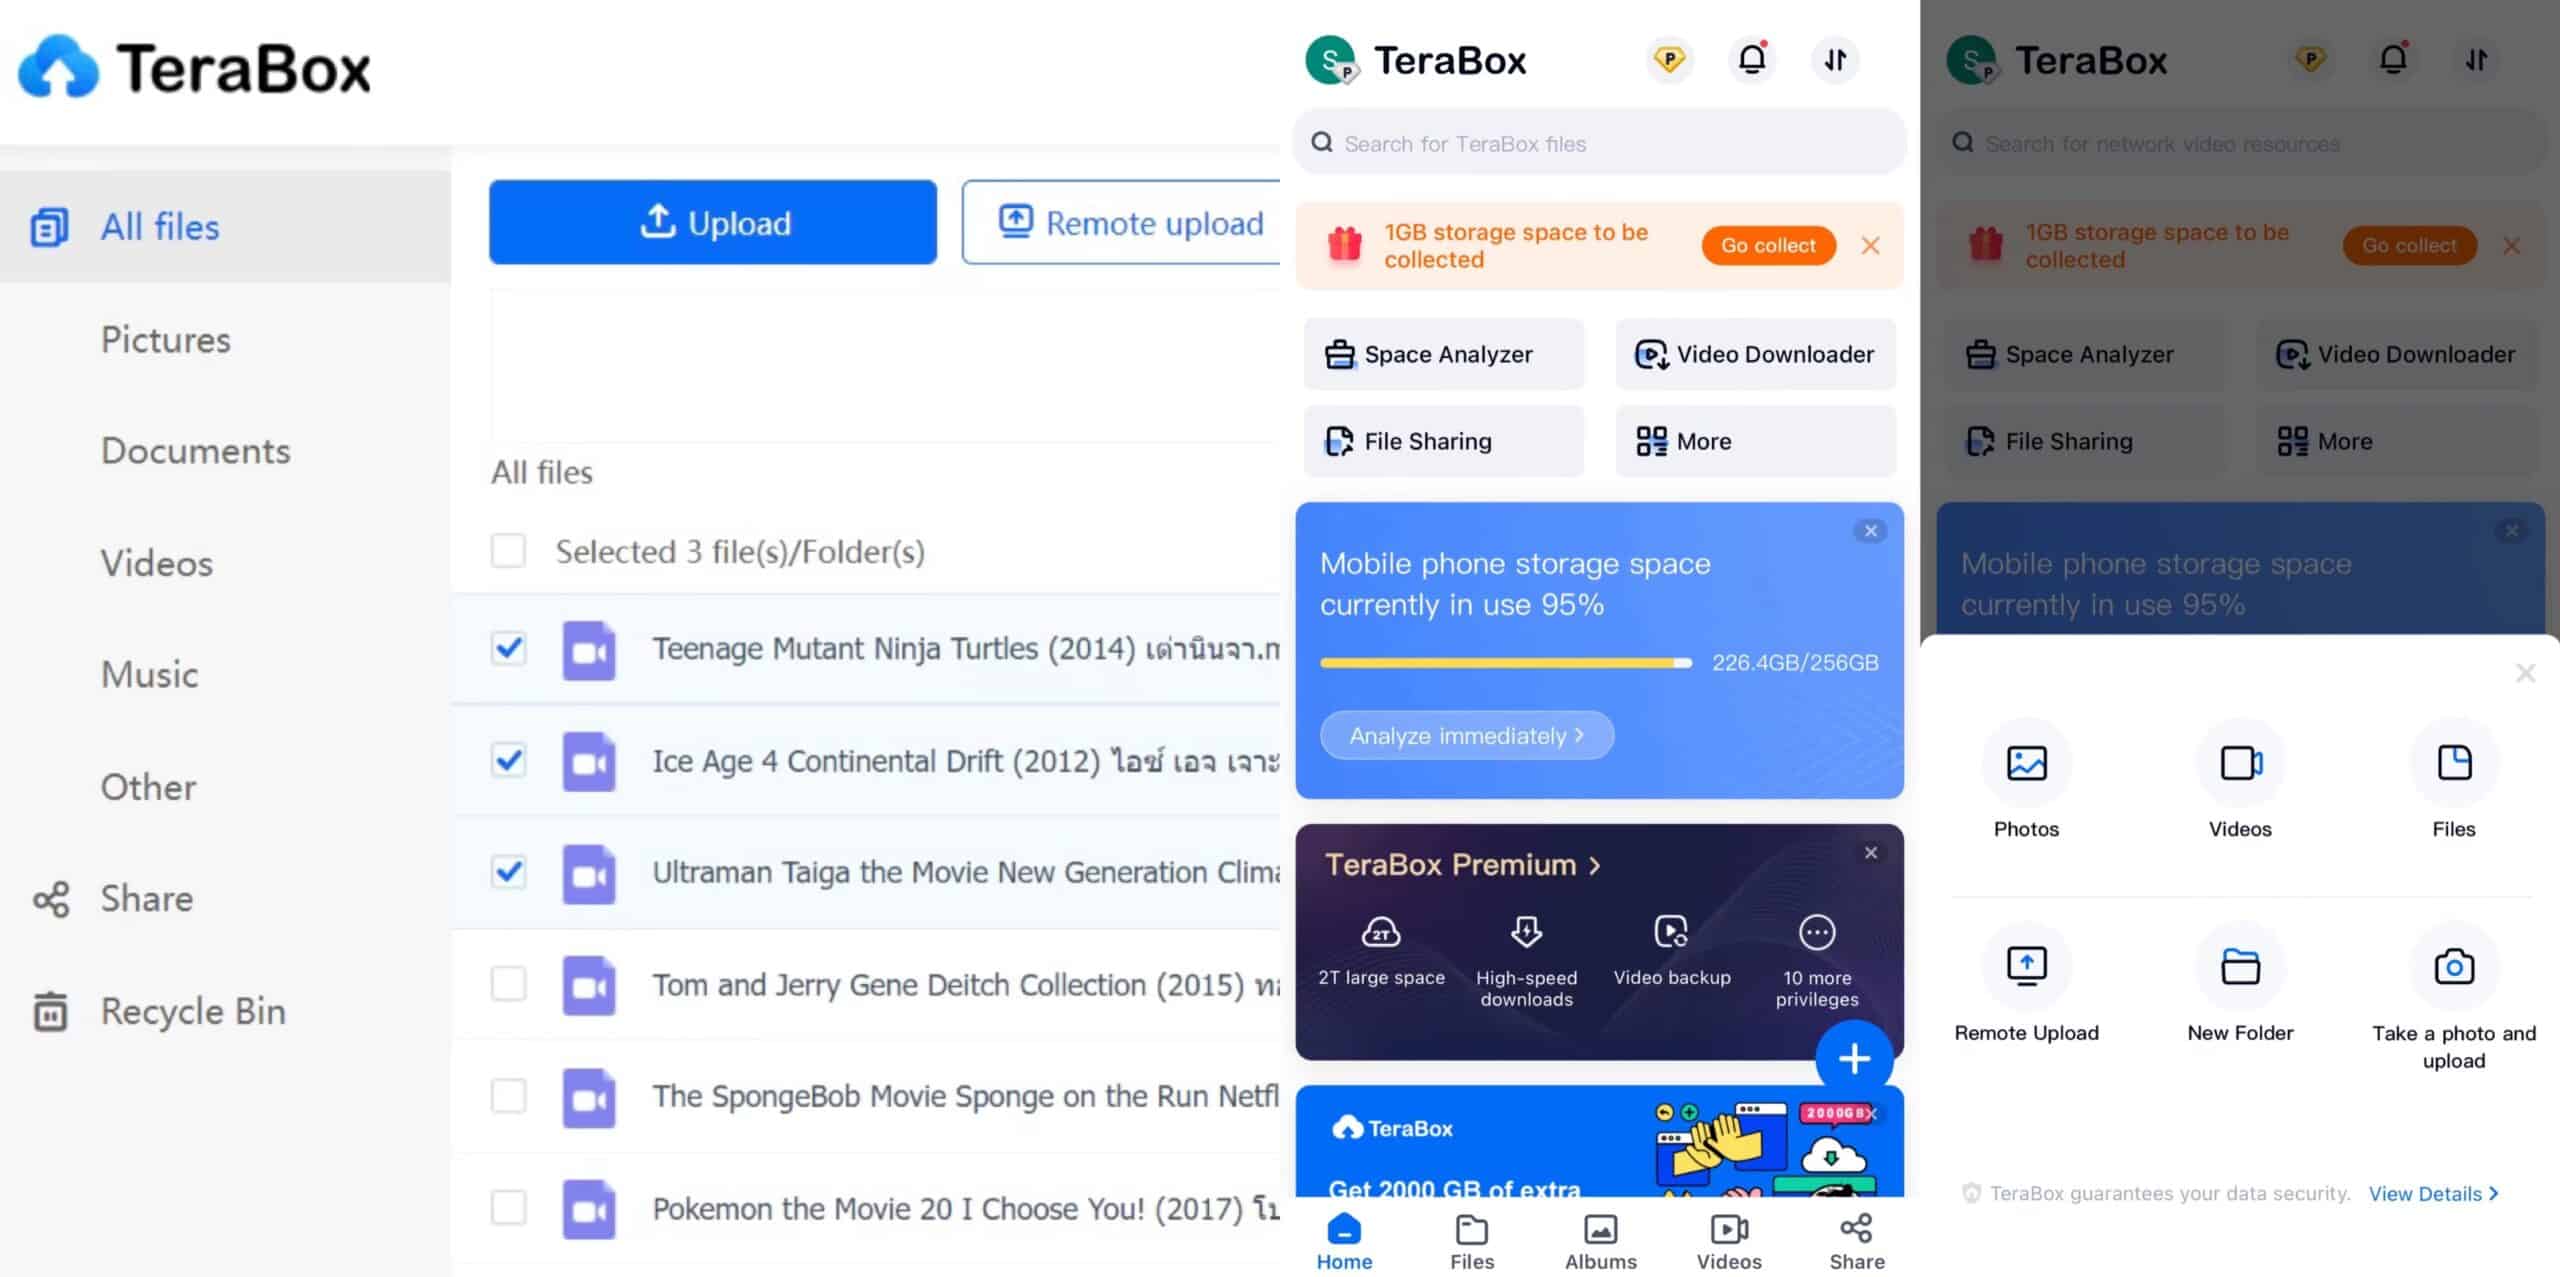Select the Albums tab in mobile navigation
The image size is (2560, 1277).
[1600, 1241]
